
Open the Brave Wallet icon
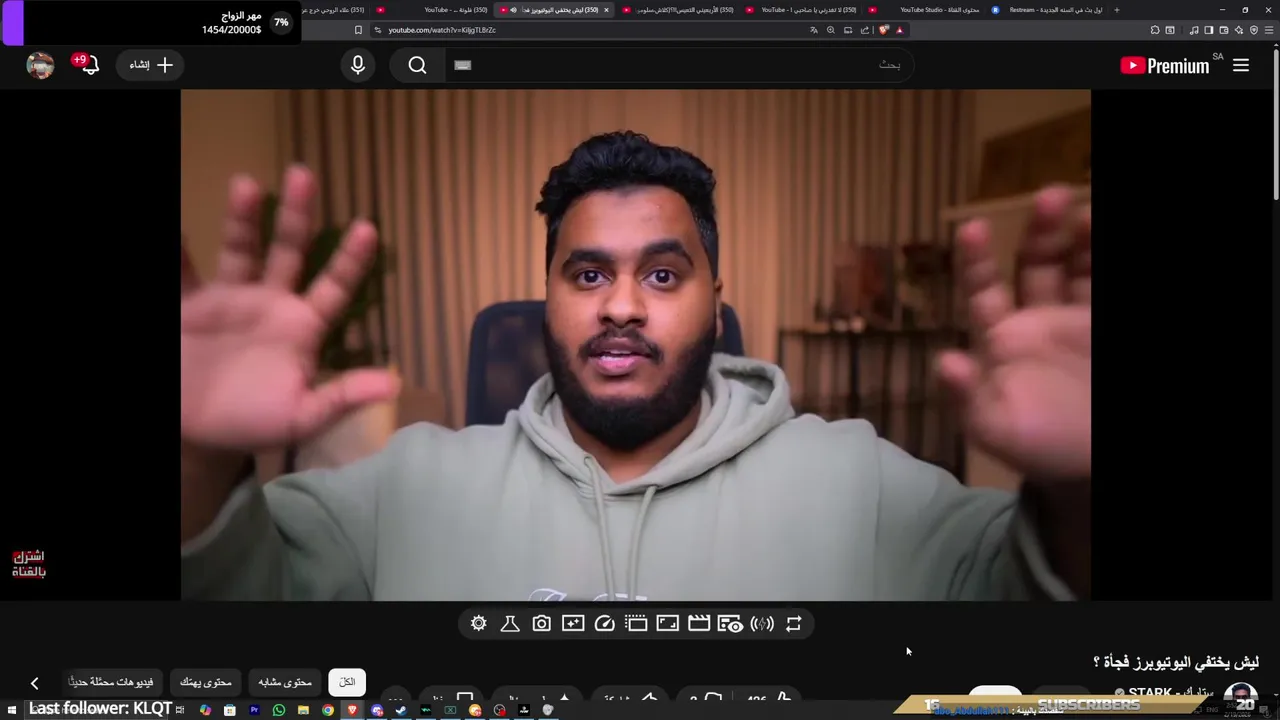[x=1223, y=30]
